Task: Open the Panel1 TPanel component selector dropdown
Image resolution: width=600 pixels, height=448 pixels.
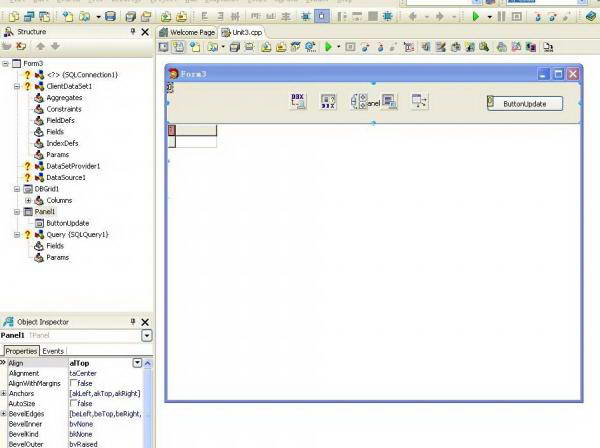Action: click(x=147, y=336)
